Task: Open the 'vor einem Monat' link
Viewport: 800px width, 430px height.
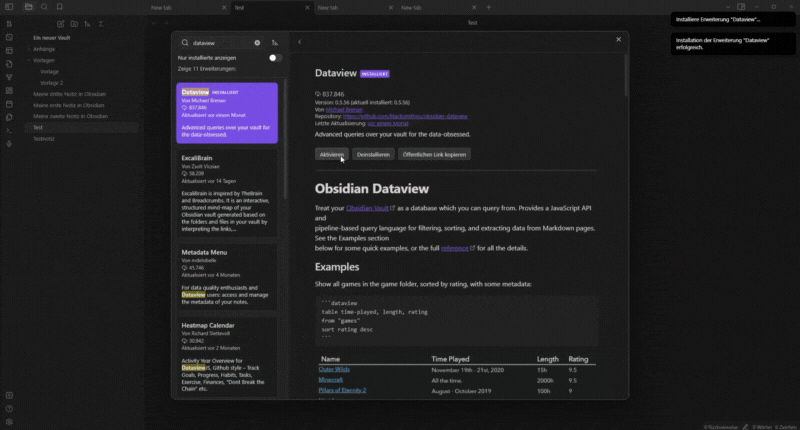Action: tap(388, 123)
